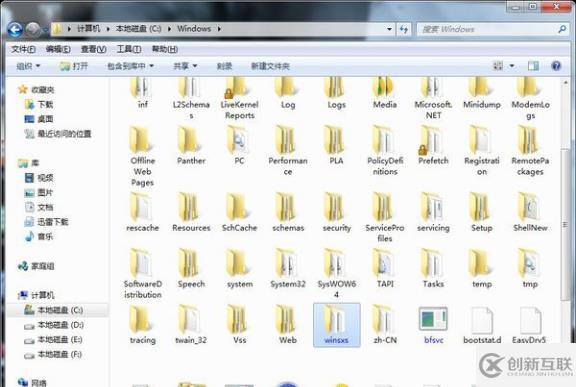Click the Windows search input field
The image size is (576, 387).
pyautogui.click(x=487, y=29)
